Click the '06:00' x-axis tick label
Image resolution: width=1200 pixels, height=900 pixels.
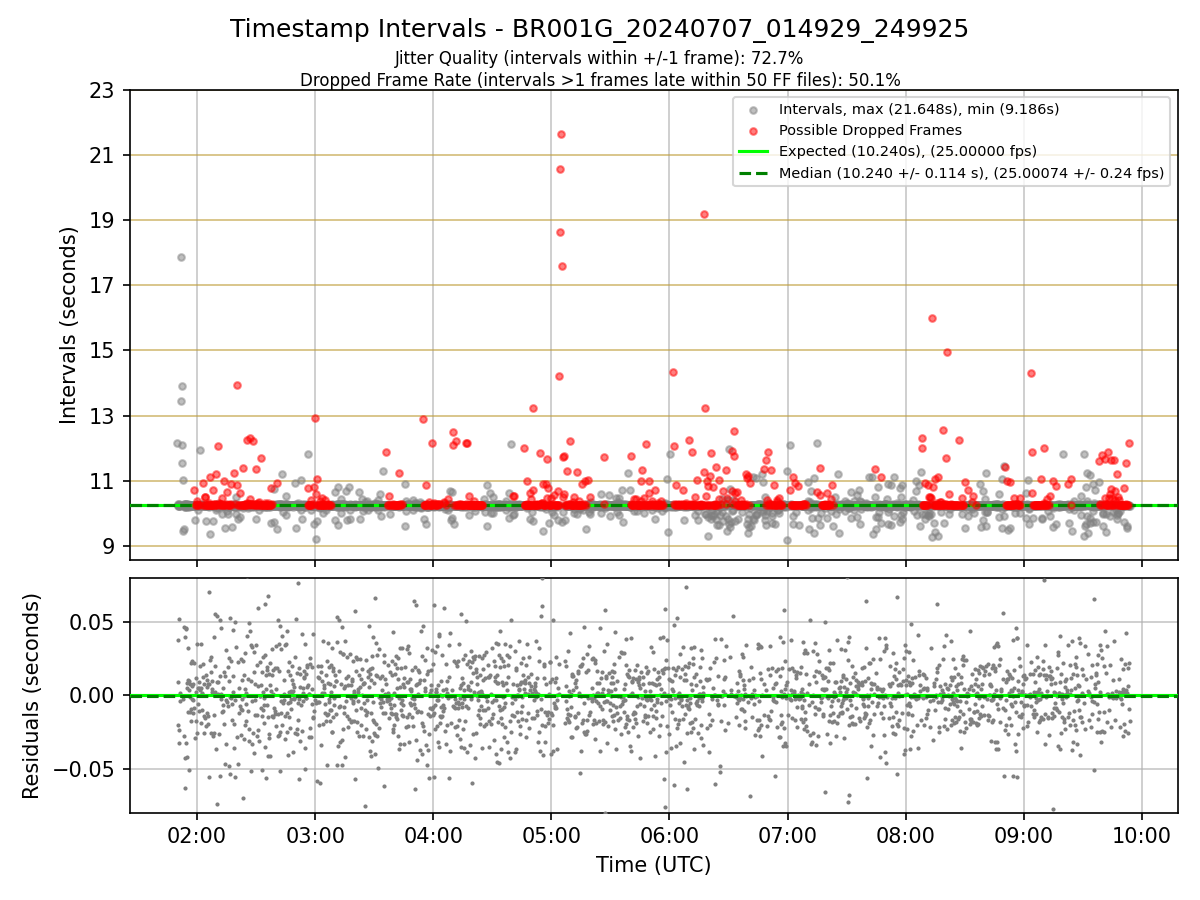pyautogui.click(x=669, y=834)
